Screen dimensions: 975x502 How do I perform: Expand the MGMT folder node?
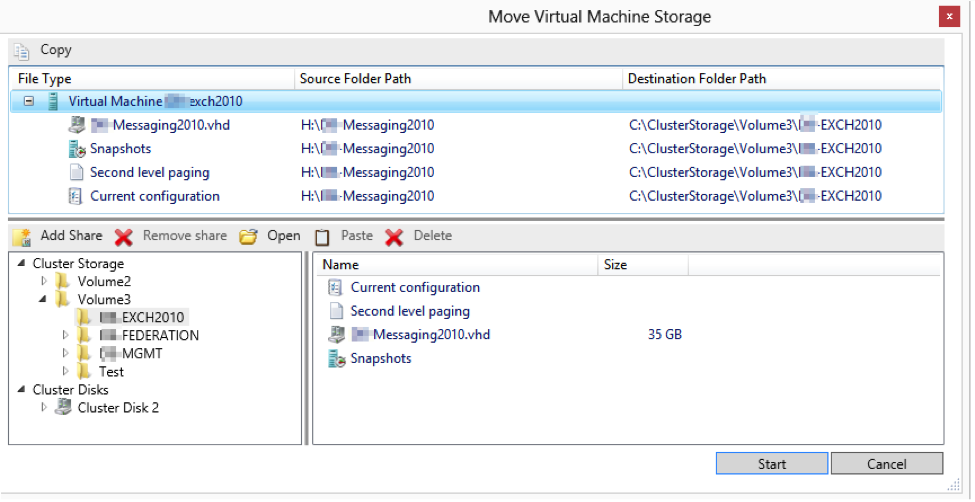pyautogui.click(x=65, y=353)
